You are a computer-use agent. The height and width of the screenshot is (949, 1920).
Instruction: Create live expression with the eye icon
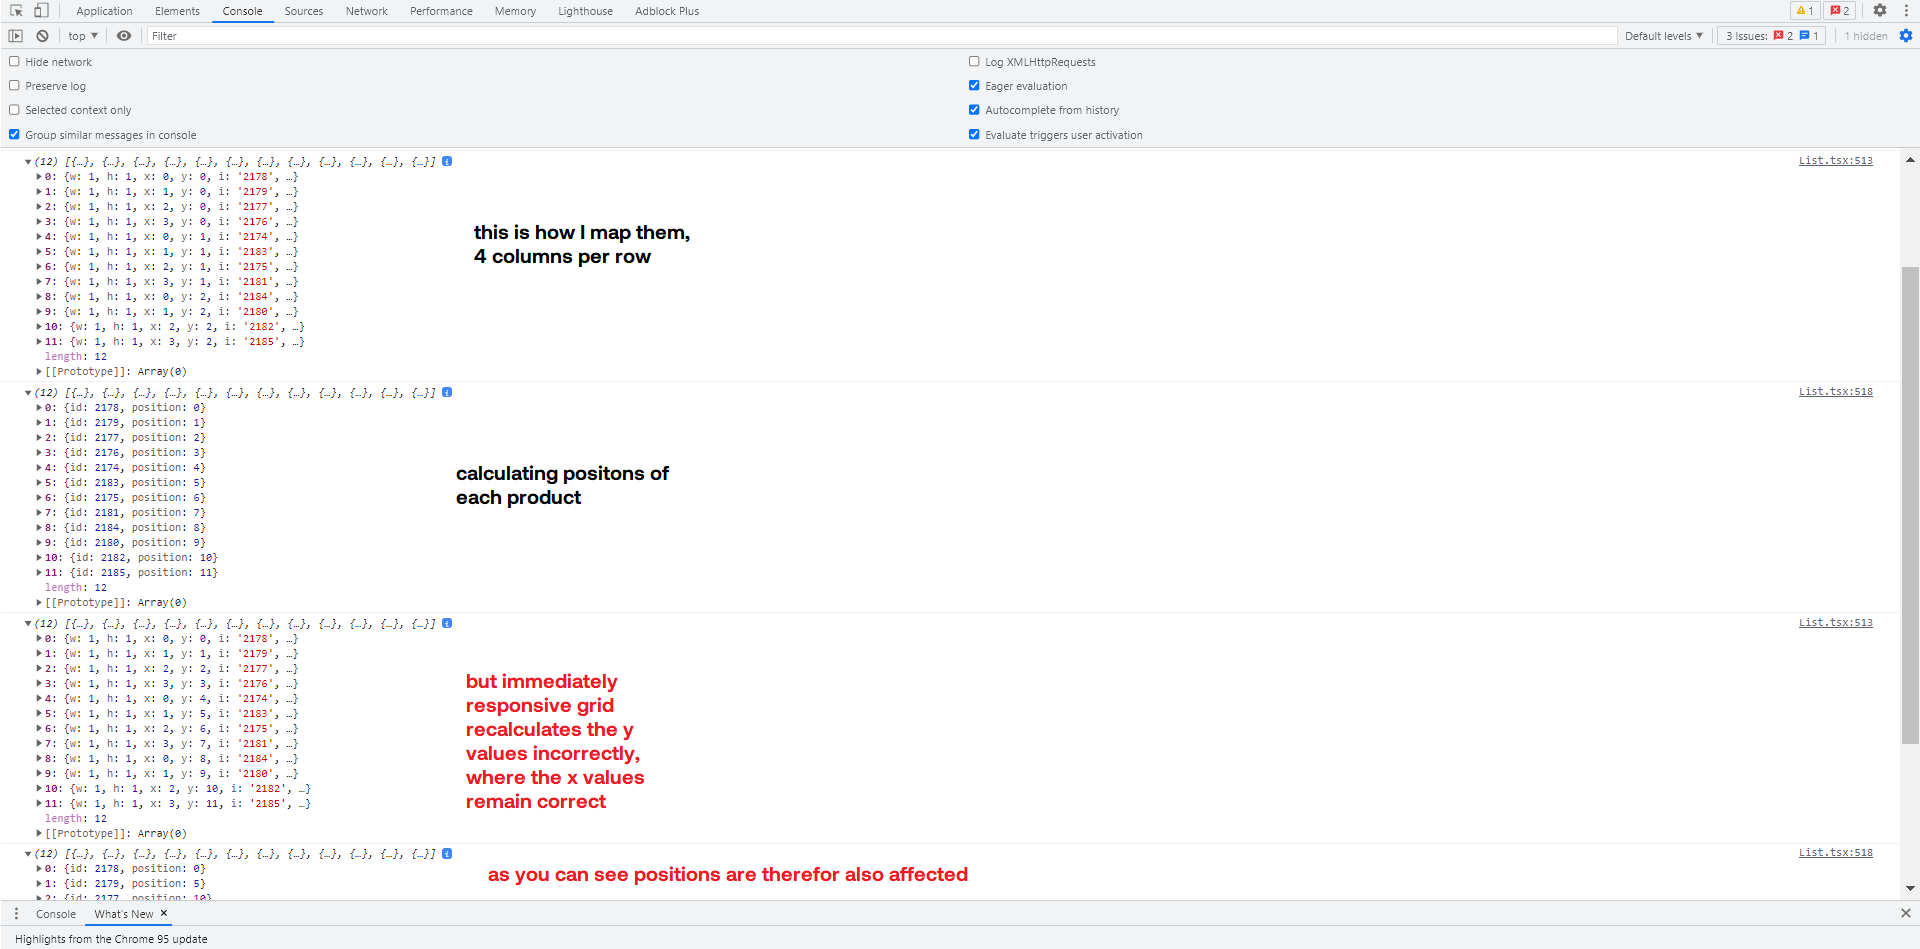point(124,36)
